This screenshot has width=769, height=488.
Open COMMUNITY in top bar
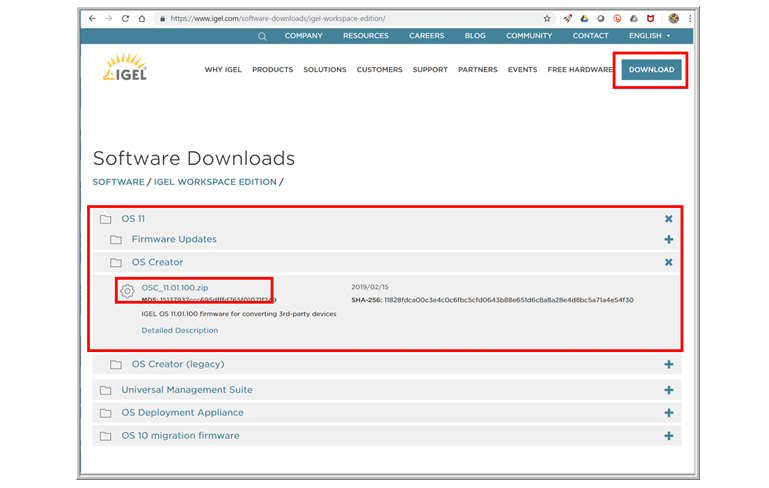point(529,36)
